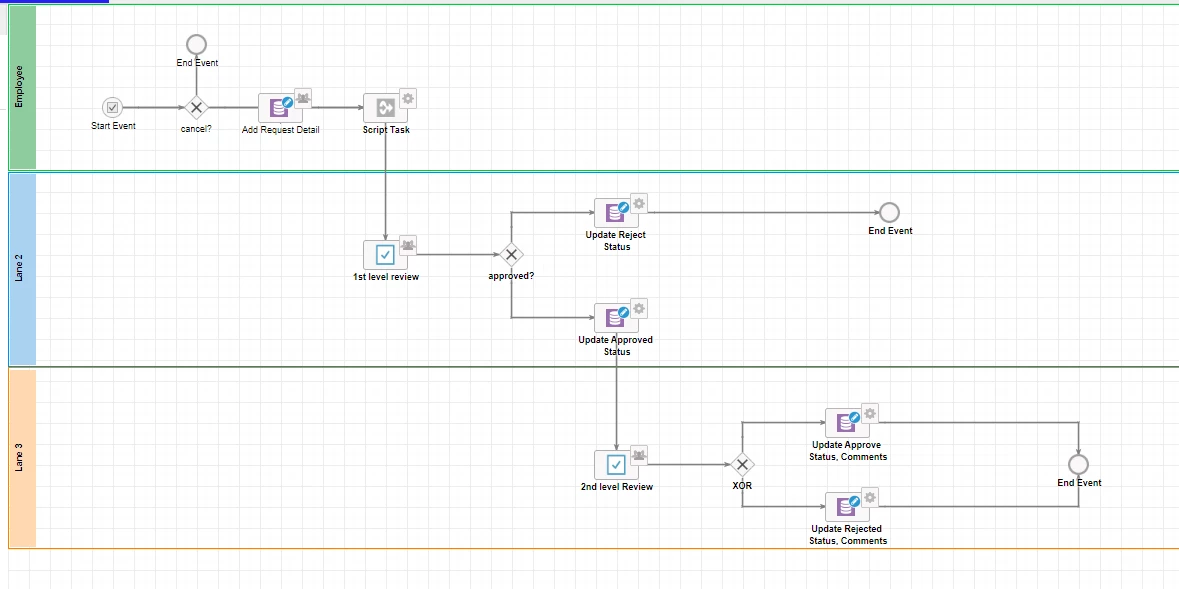This screenshot has width=1179, height=589.
Task: Select the Script Task node
Action: pyautogui.click(x=385, y=108)
